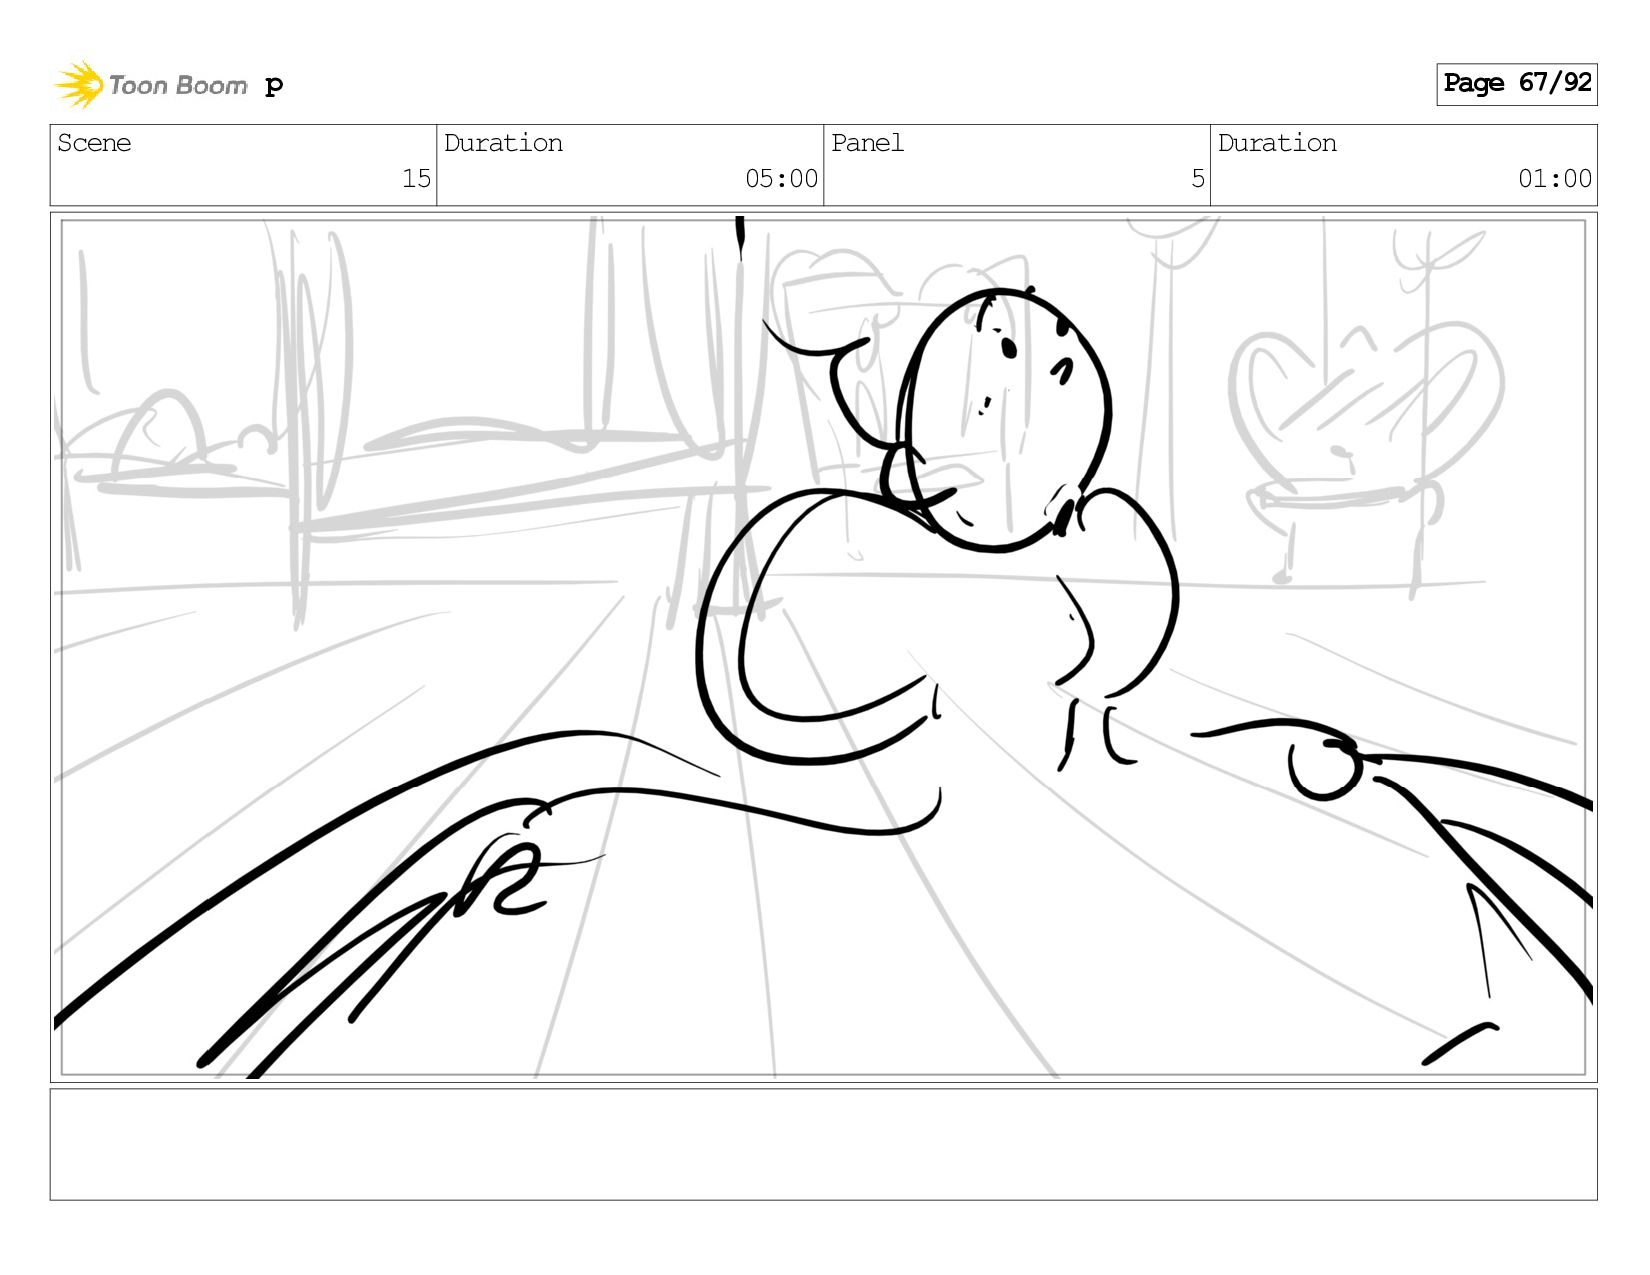Click the storyboard panel drawing
1650x1275 pixels.
click(823, 647)
